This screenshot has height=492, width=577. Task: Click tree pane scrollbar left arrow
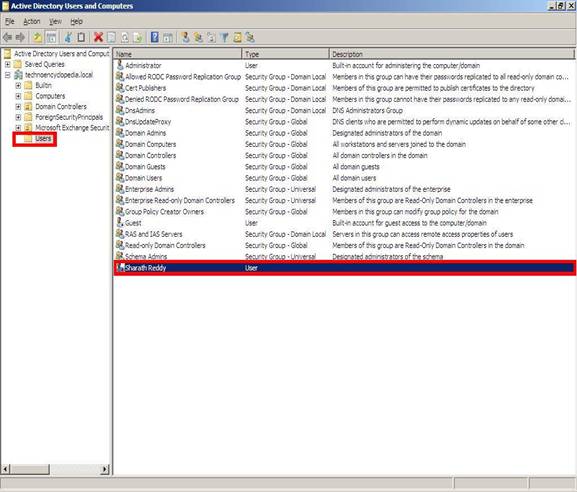(5, 469)
